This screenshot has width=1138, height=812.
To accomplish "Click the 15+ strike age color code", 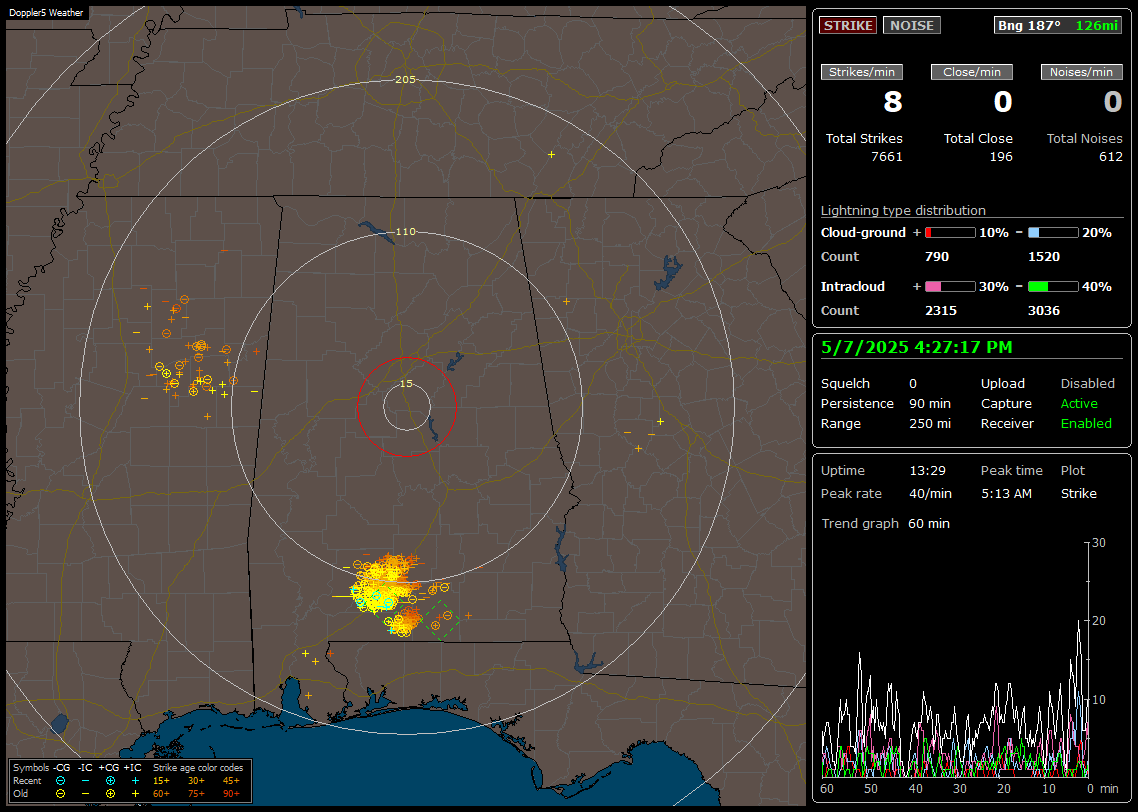I will click(161, 781).
